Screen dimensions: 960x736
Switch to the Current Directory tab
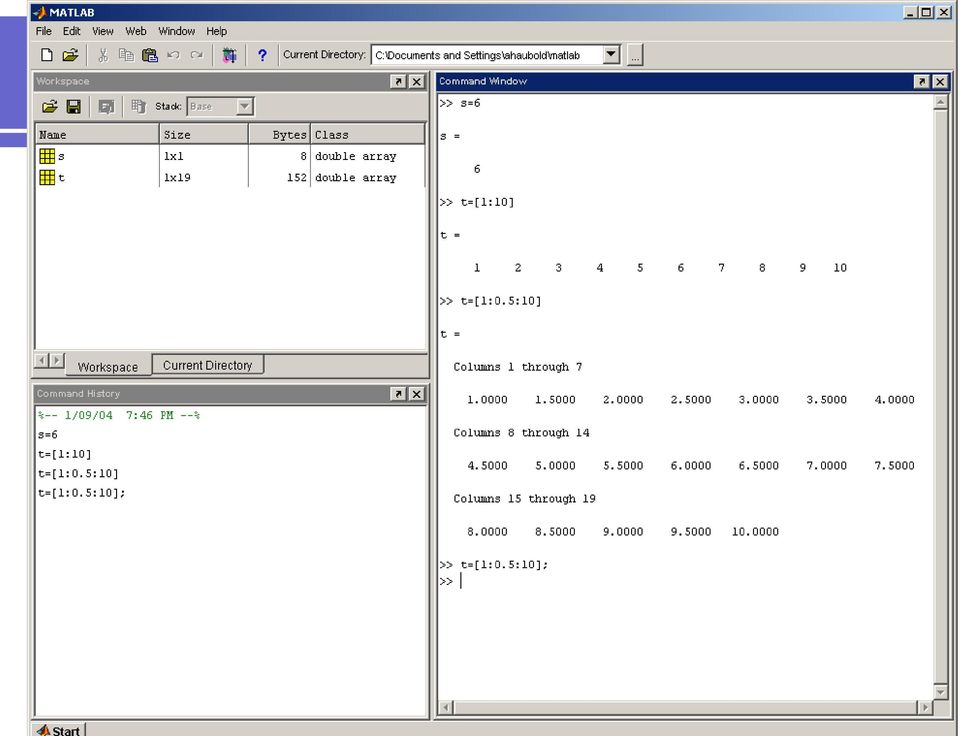coord(208,365)
